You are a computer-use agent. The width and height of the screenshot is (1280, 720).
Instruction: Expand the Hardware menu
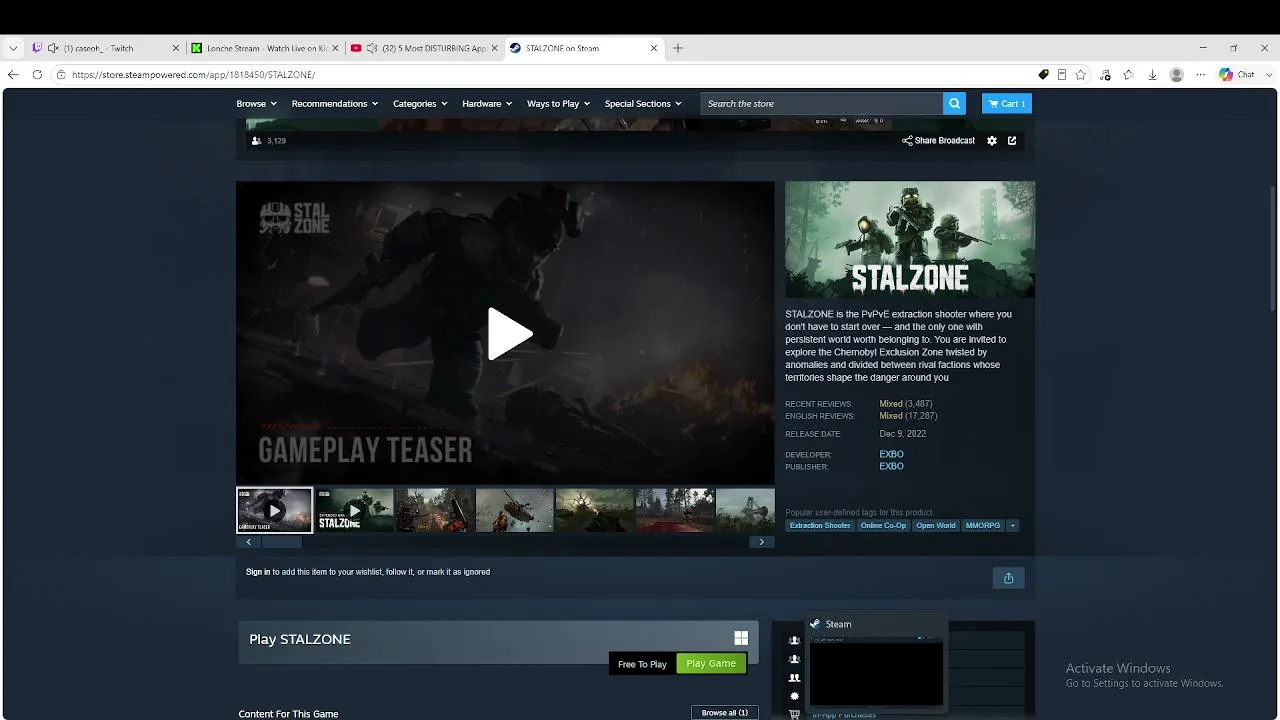tap(487, 103)
